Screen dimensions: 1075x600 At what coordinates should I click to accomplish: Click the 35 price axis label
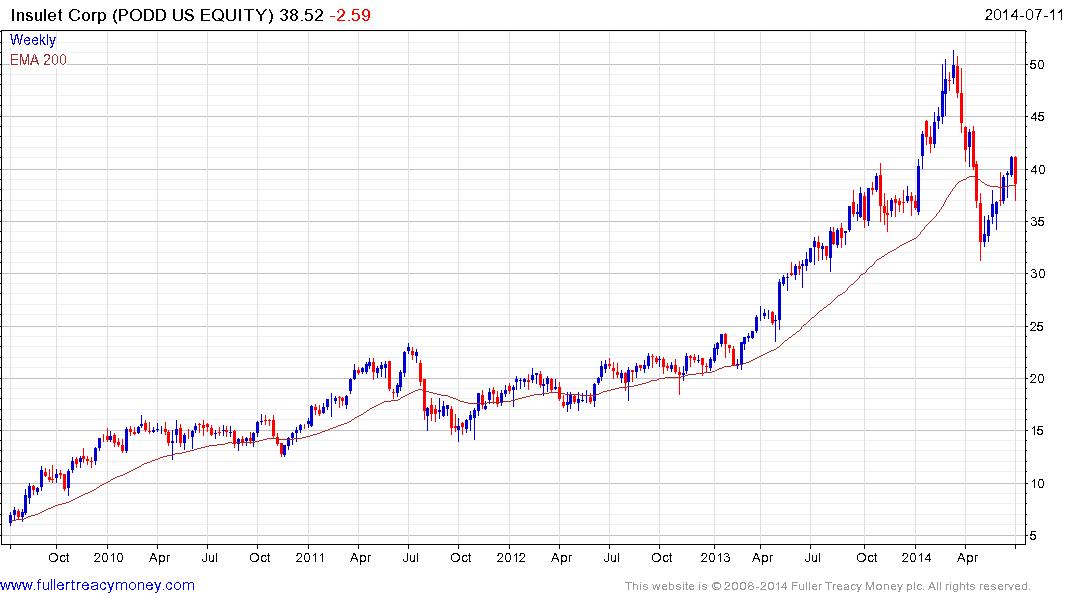[1037, 221]
